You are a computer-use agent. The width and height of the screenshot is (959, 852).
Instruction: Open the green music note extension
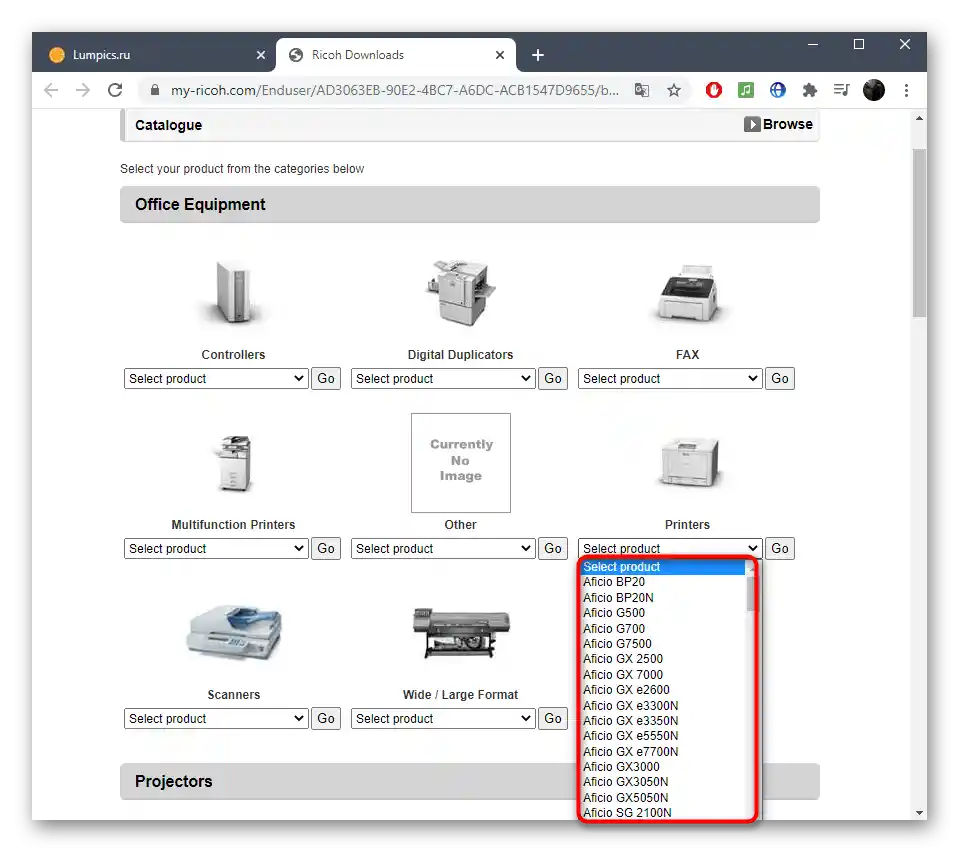746,91
